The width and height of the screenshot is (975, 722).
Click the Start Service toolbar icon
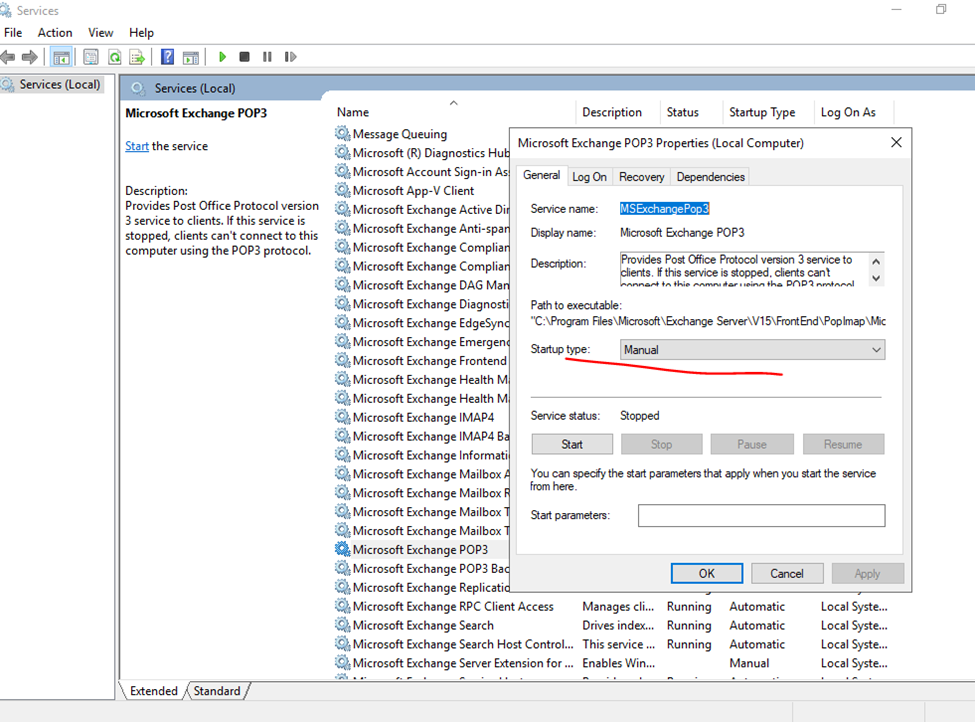pyautogui.click(x=222, y=57)
